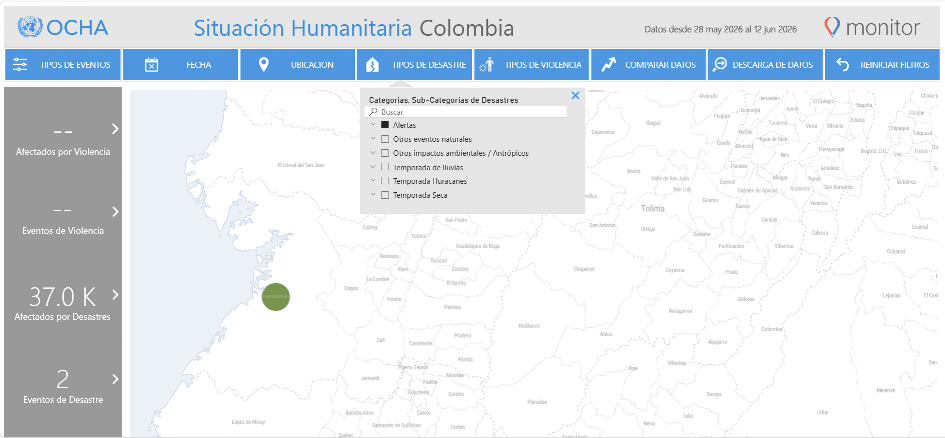Open Eventos de Violencia arrow
Image resolution: width=945 pixels, height=438 pixels.
(x=115, y=212)
